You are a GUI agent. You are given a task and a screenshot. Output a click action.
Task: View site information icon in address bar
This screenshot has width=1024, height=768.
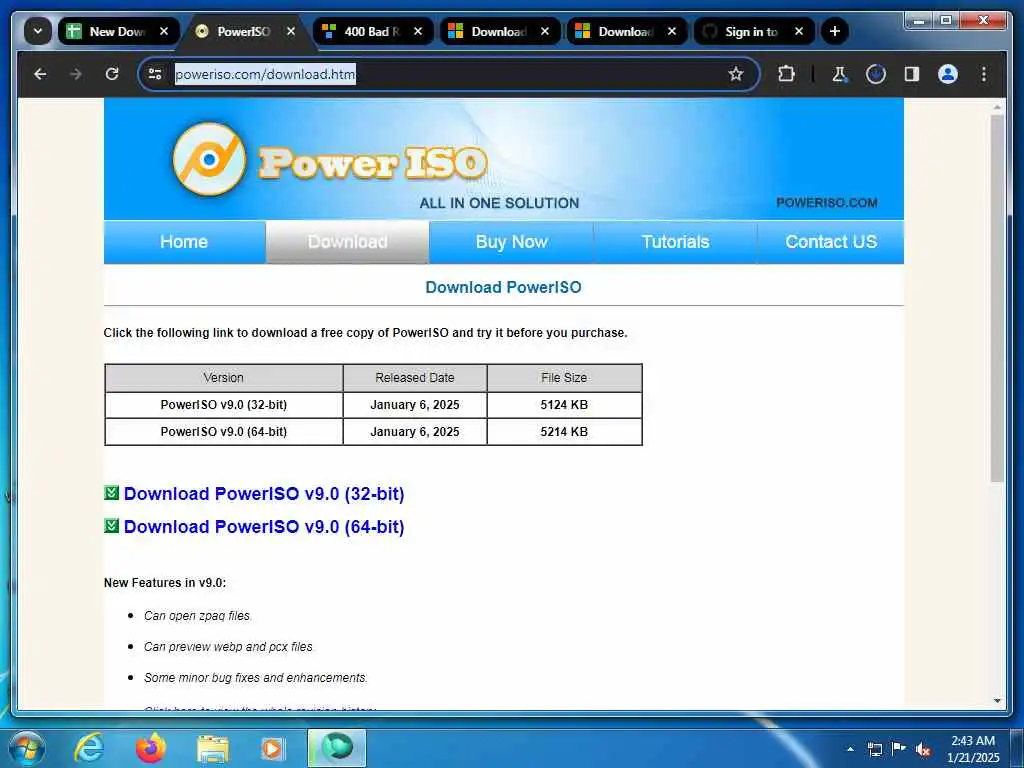pyautogui.click(x=155, y=74)
